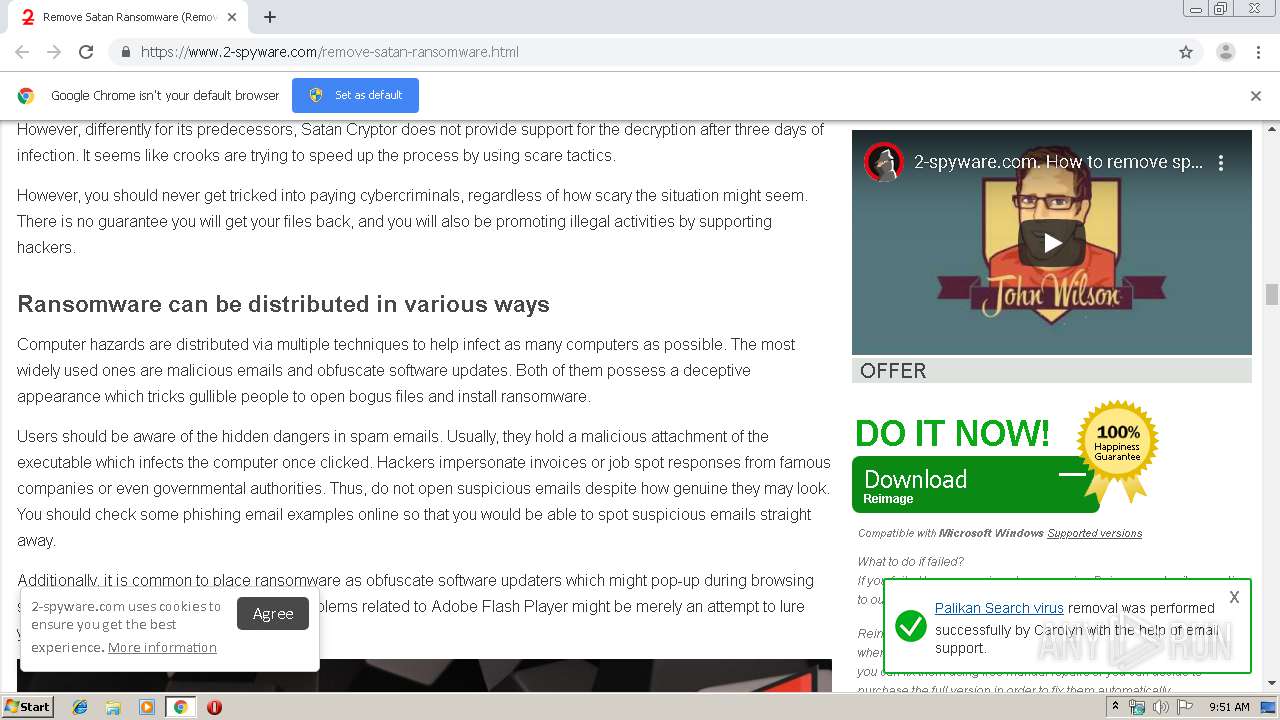
Task: Open video title link
Action: (x=1058, y=162)
